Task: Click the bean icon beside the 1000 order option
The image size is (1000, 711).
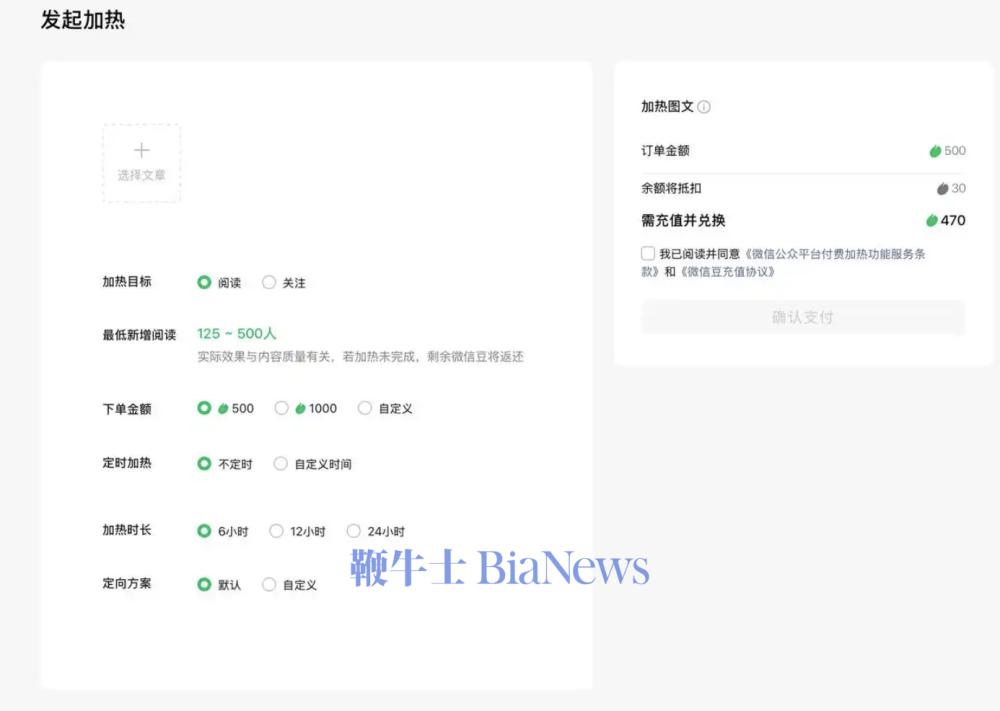Action: click(x=301, y=407)
